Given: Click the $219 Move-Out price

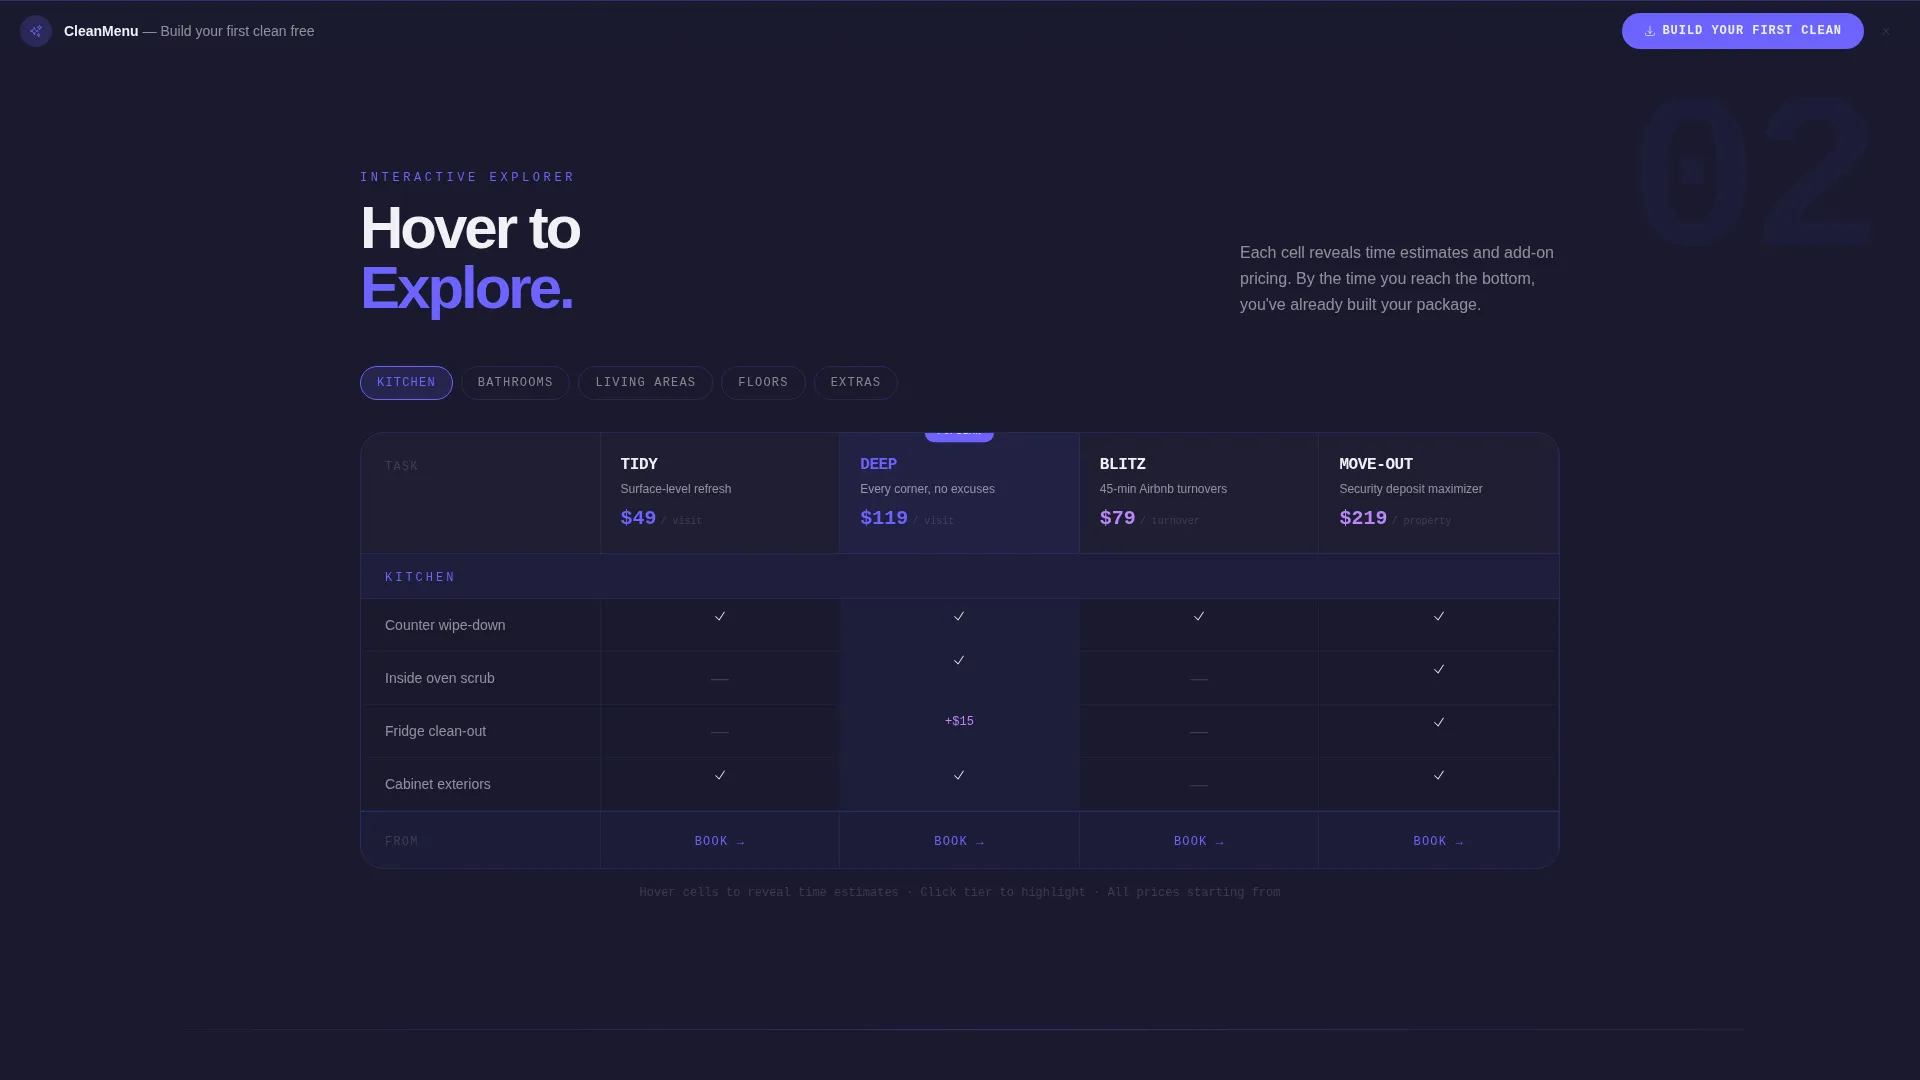Looking at the screenshot, I should click(1363, 519).
